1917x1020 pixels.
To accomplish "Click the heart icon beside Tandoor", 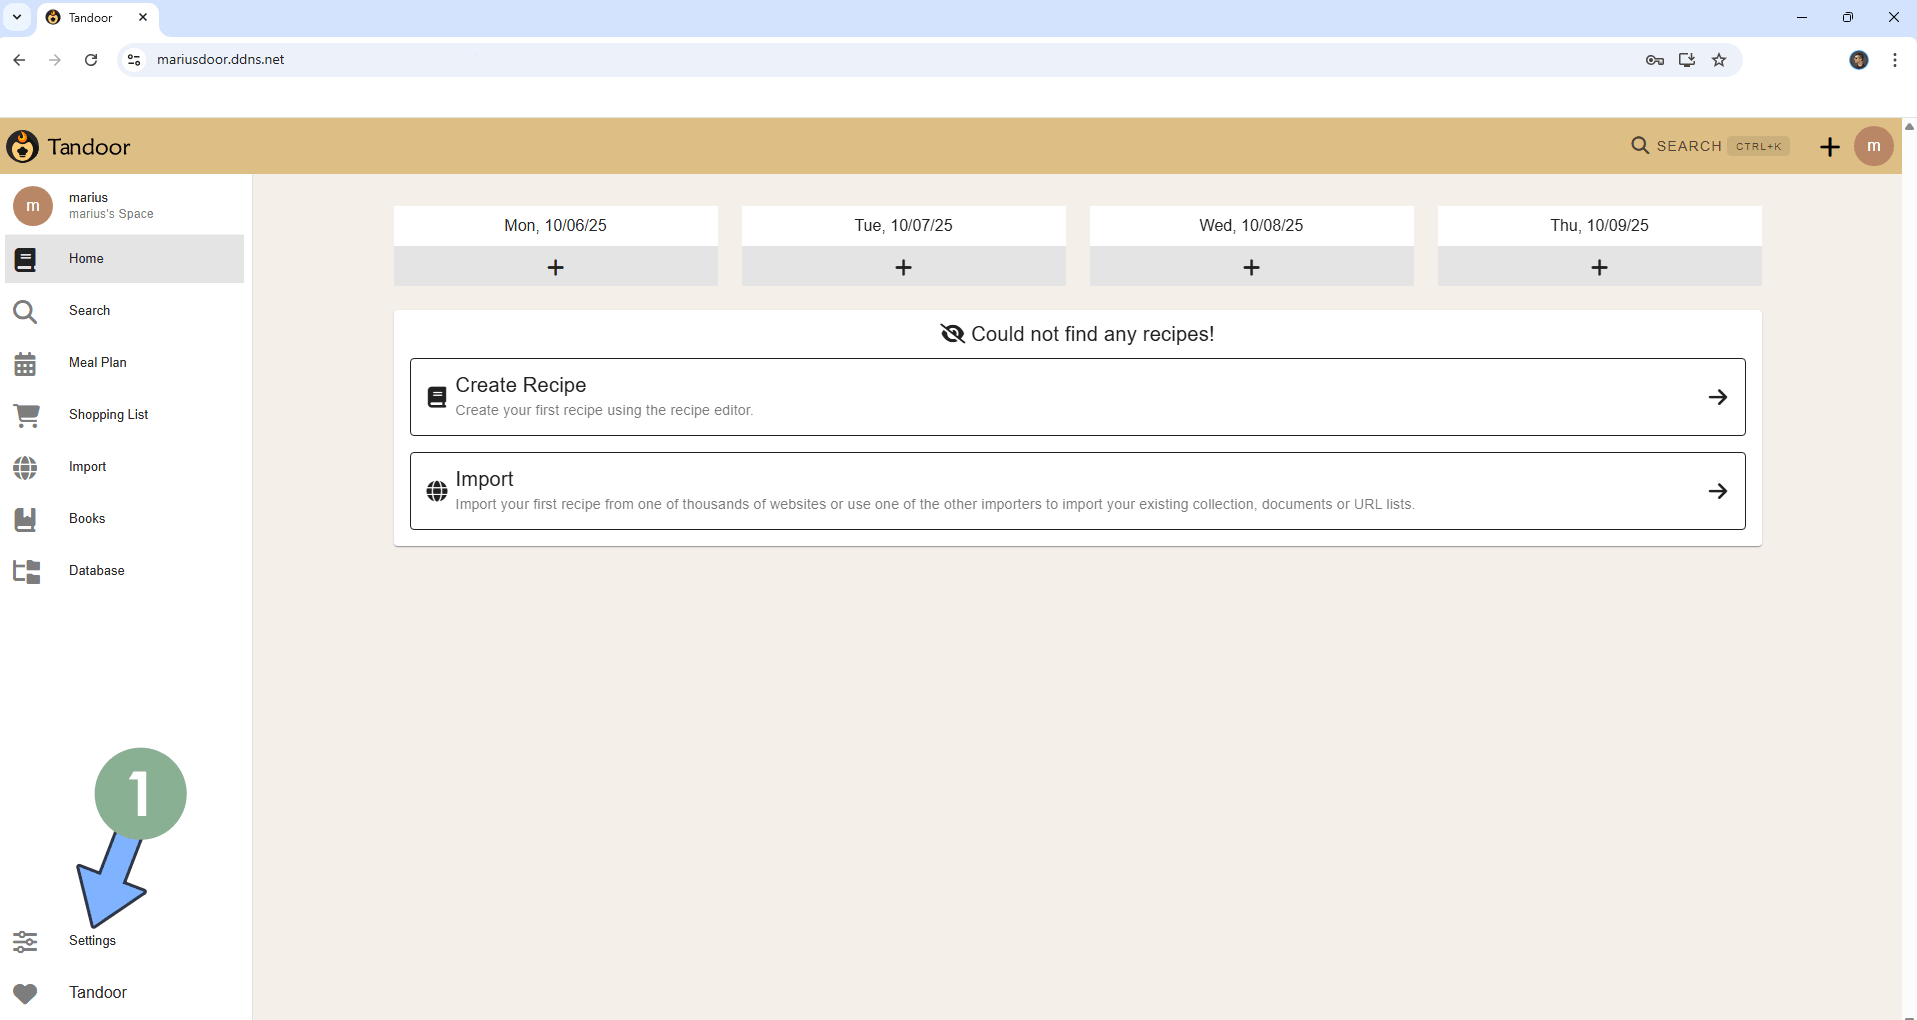I will pyautogui.click(x=26, y=993).
